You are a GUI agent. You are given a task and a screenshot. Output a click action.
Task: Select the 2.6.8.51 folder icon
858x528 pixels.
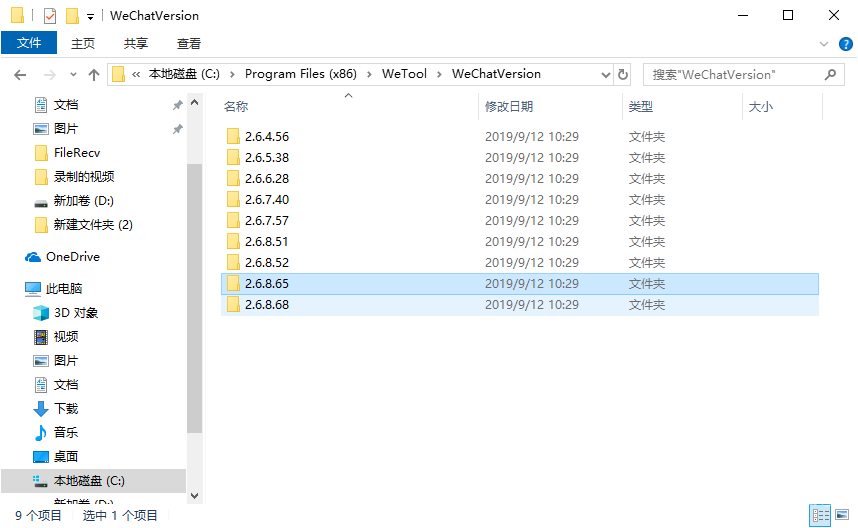click(x=233, y=241)
